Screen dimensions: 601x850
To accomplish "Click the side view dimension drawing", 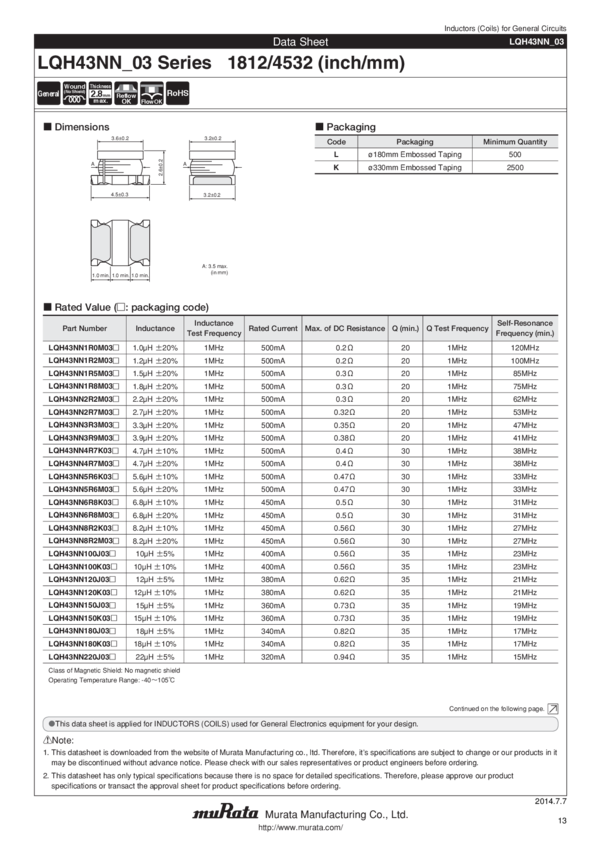I will (212, 168).
